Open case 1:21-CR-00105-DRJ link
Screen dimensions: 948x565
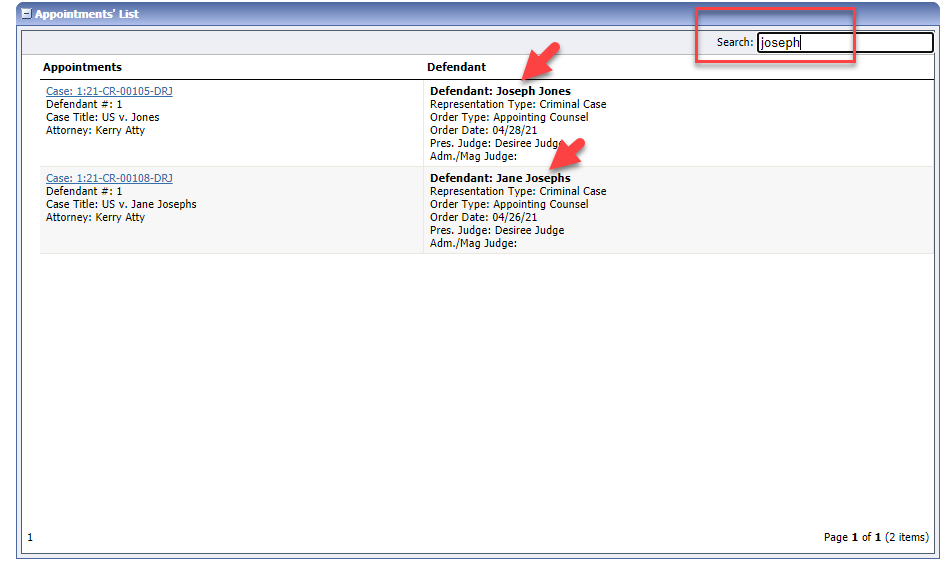tap(109, 91)
